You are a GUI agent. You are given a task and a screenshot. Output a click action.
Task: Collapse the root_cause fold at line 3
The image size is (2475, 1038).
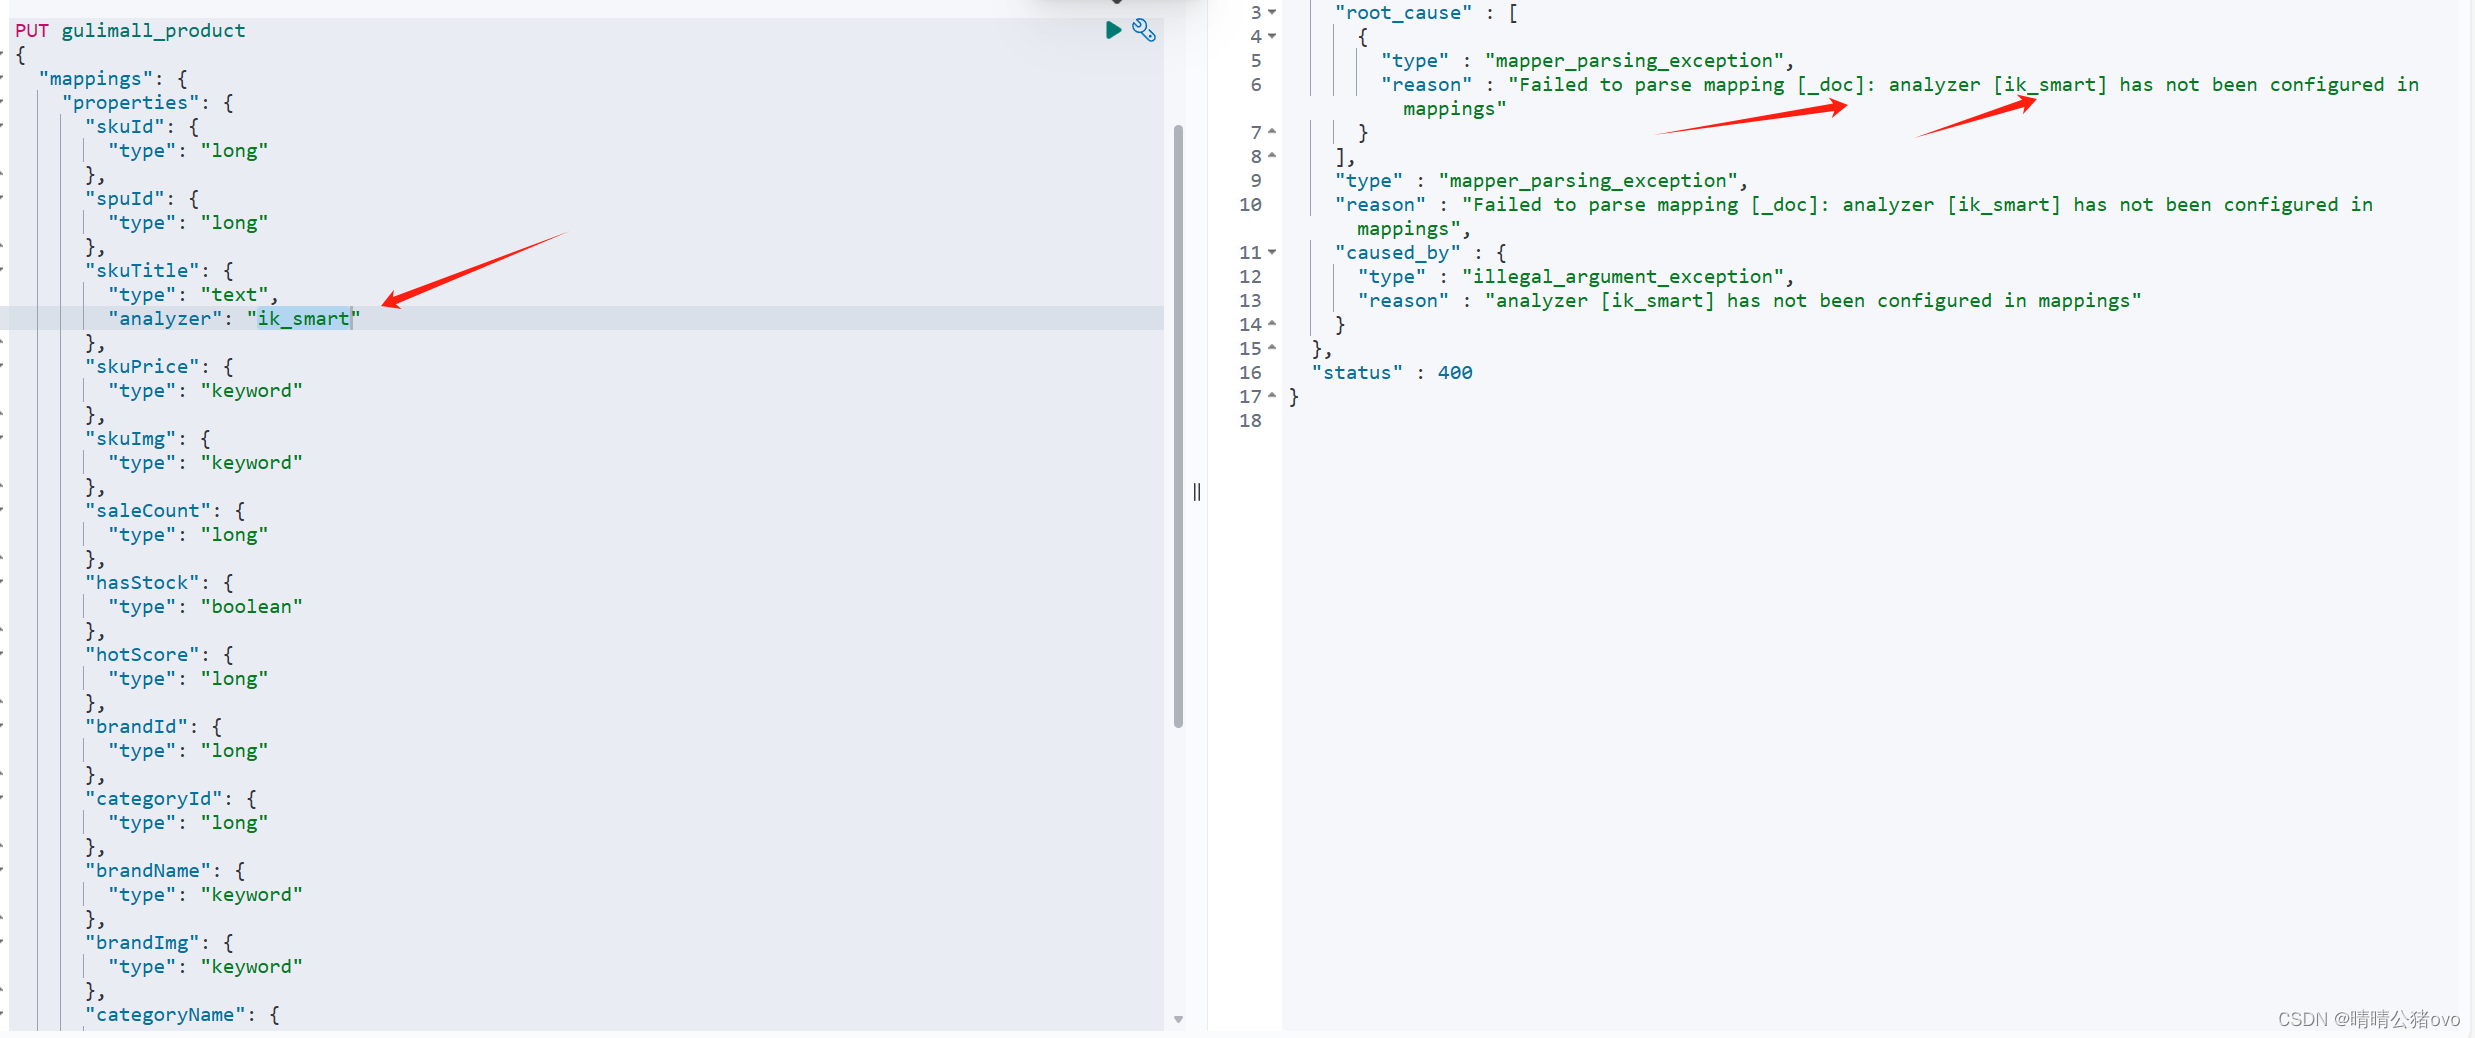click(1271, 12)
